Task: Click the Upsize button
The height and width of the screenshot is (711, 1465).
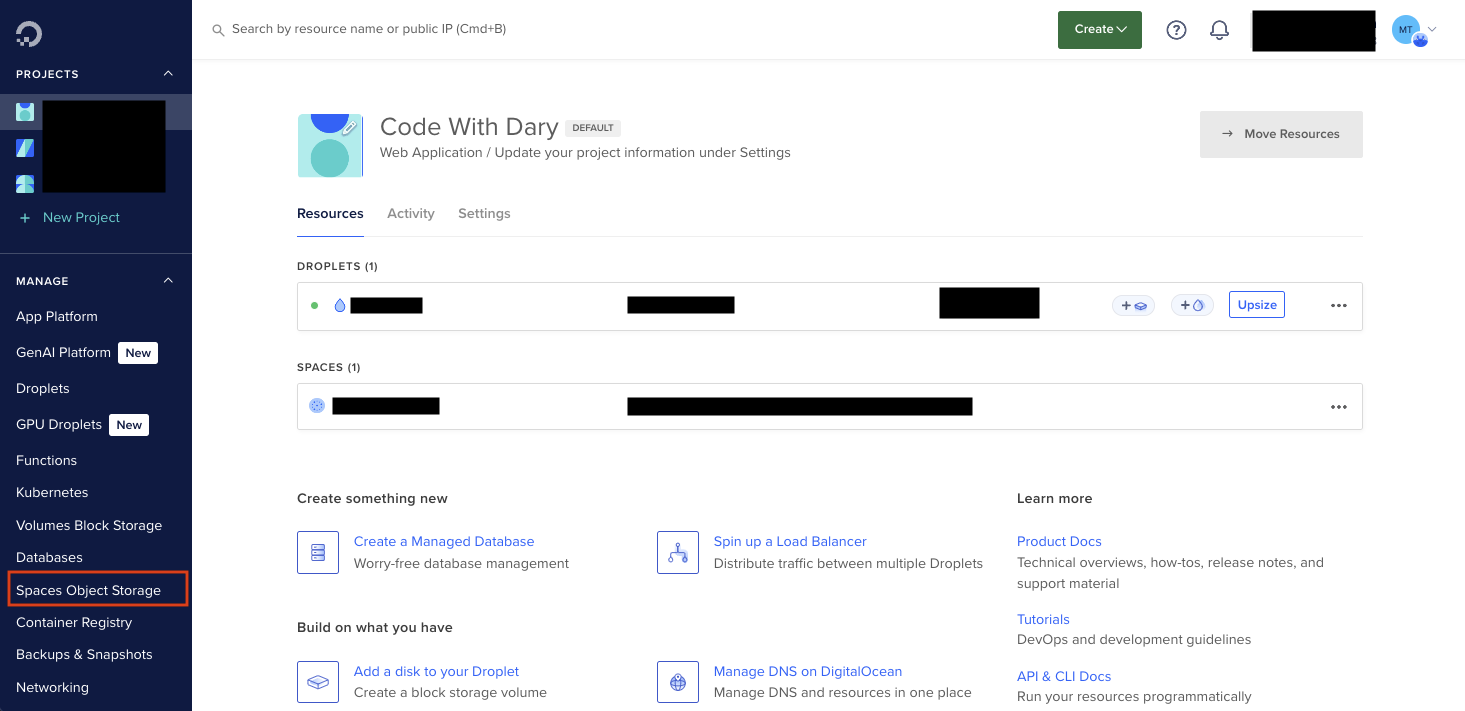Action: (x=1257, y=305)
